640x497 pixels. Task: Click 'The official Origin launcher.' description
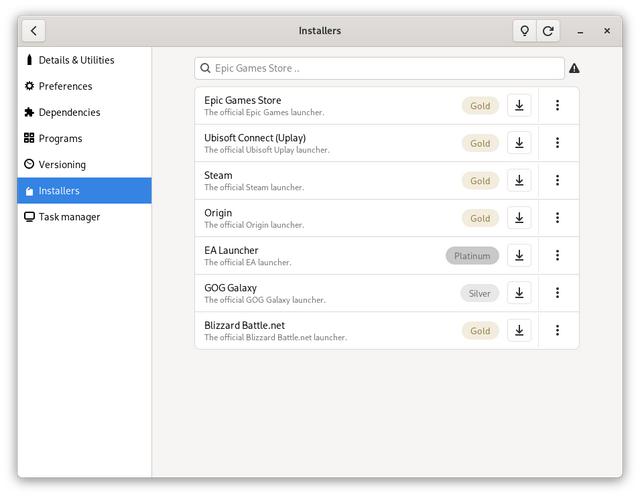click(254, 225)
